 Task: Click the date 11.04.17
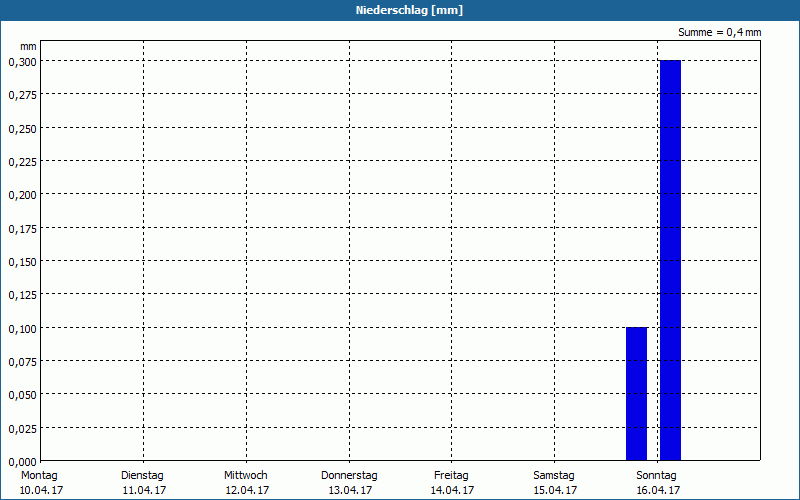click(144, 491)
